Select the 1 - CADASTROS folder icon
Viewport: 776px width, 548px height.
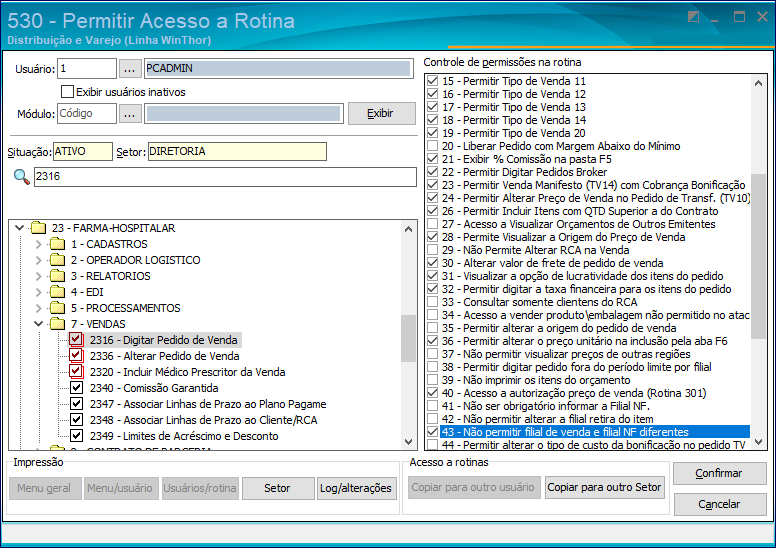point(57,244)
